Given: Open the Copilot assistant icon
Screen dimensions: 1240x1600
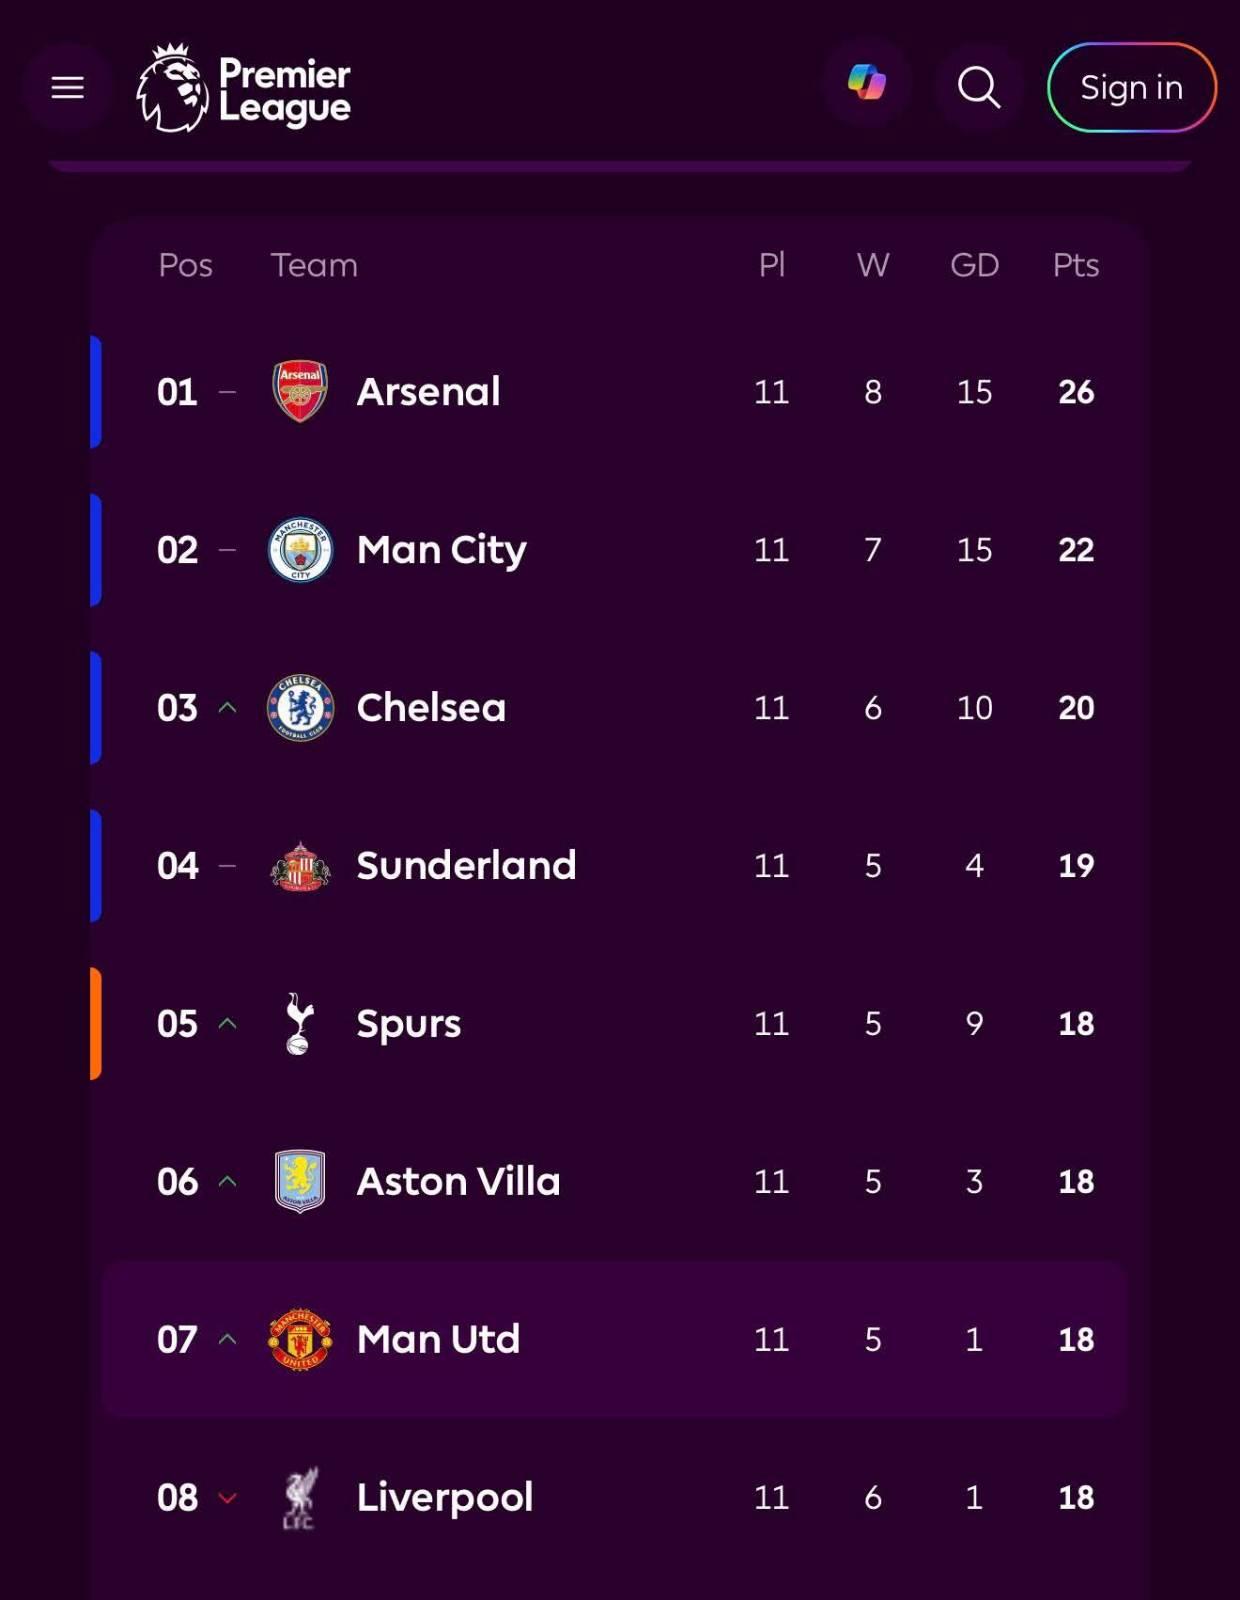Looking at the screenshot, I should point(866,83).
